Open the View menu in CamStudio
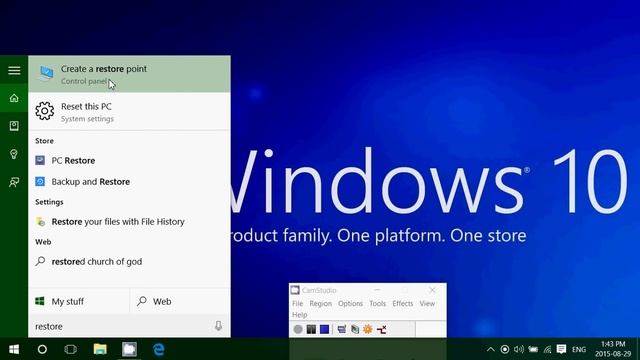Viewport: 640px width, 360px height. tap(427, 304)
